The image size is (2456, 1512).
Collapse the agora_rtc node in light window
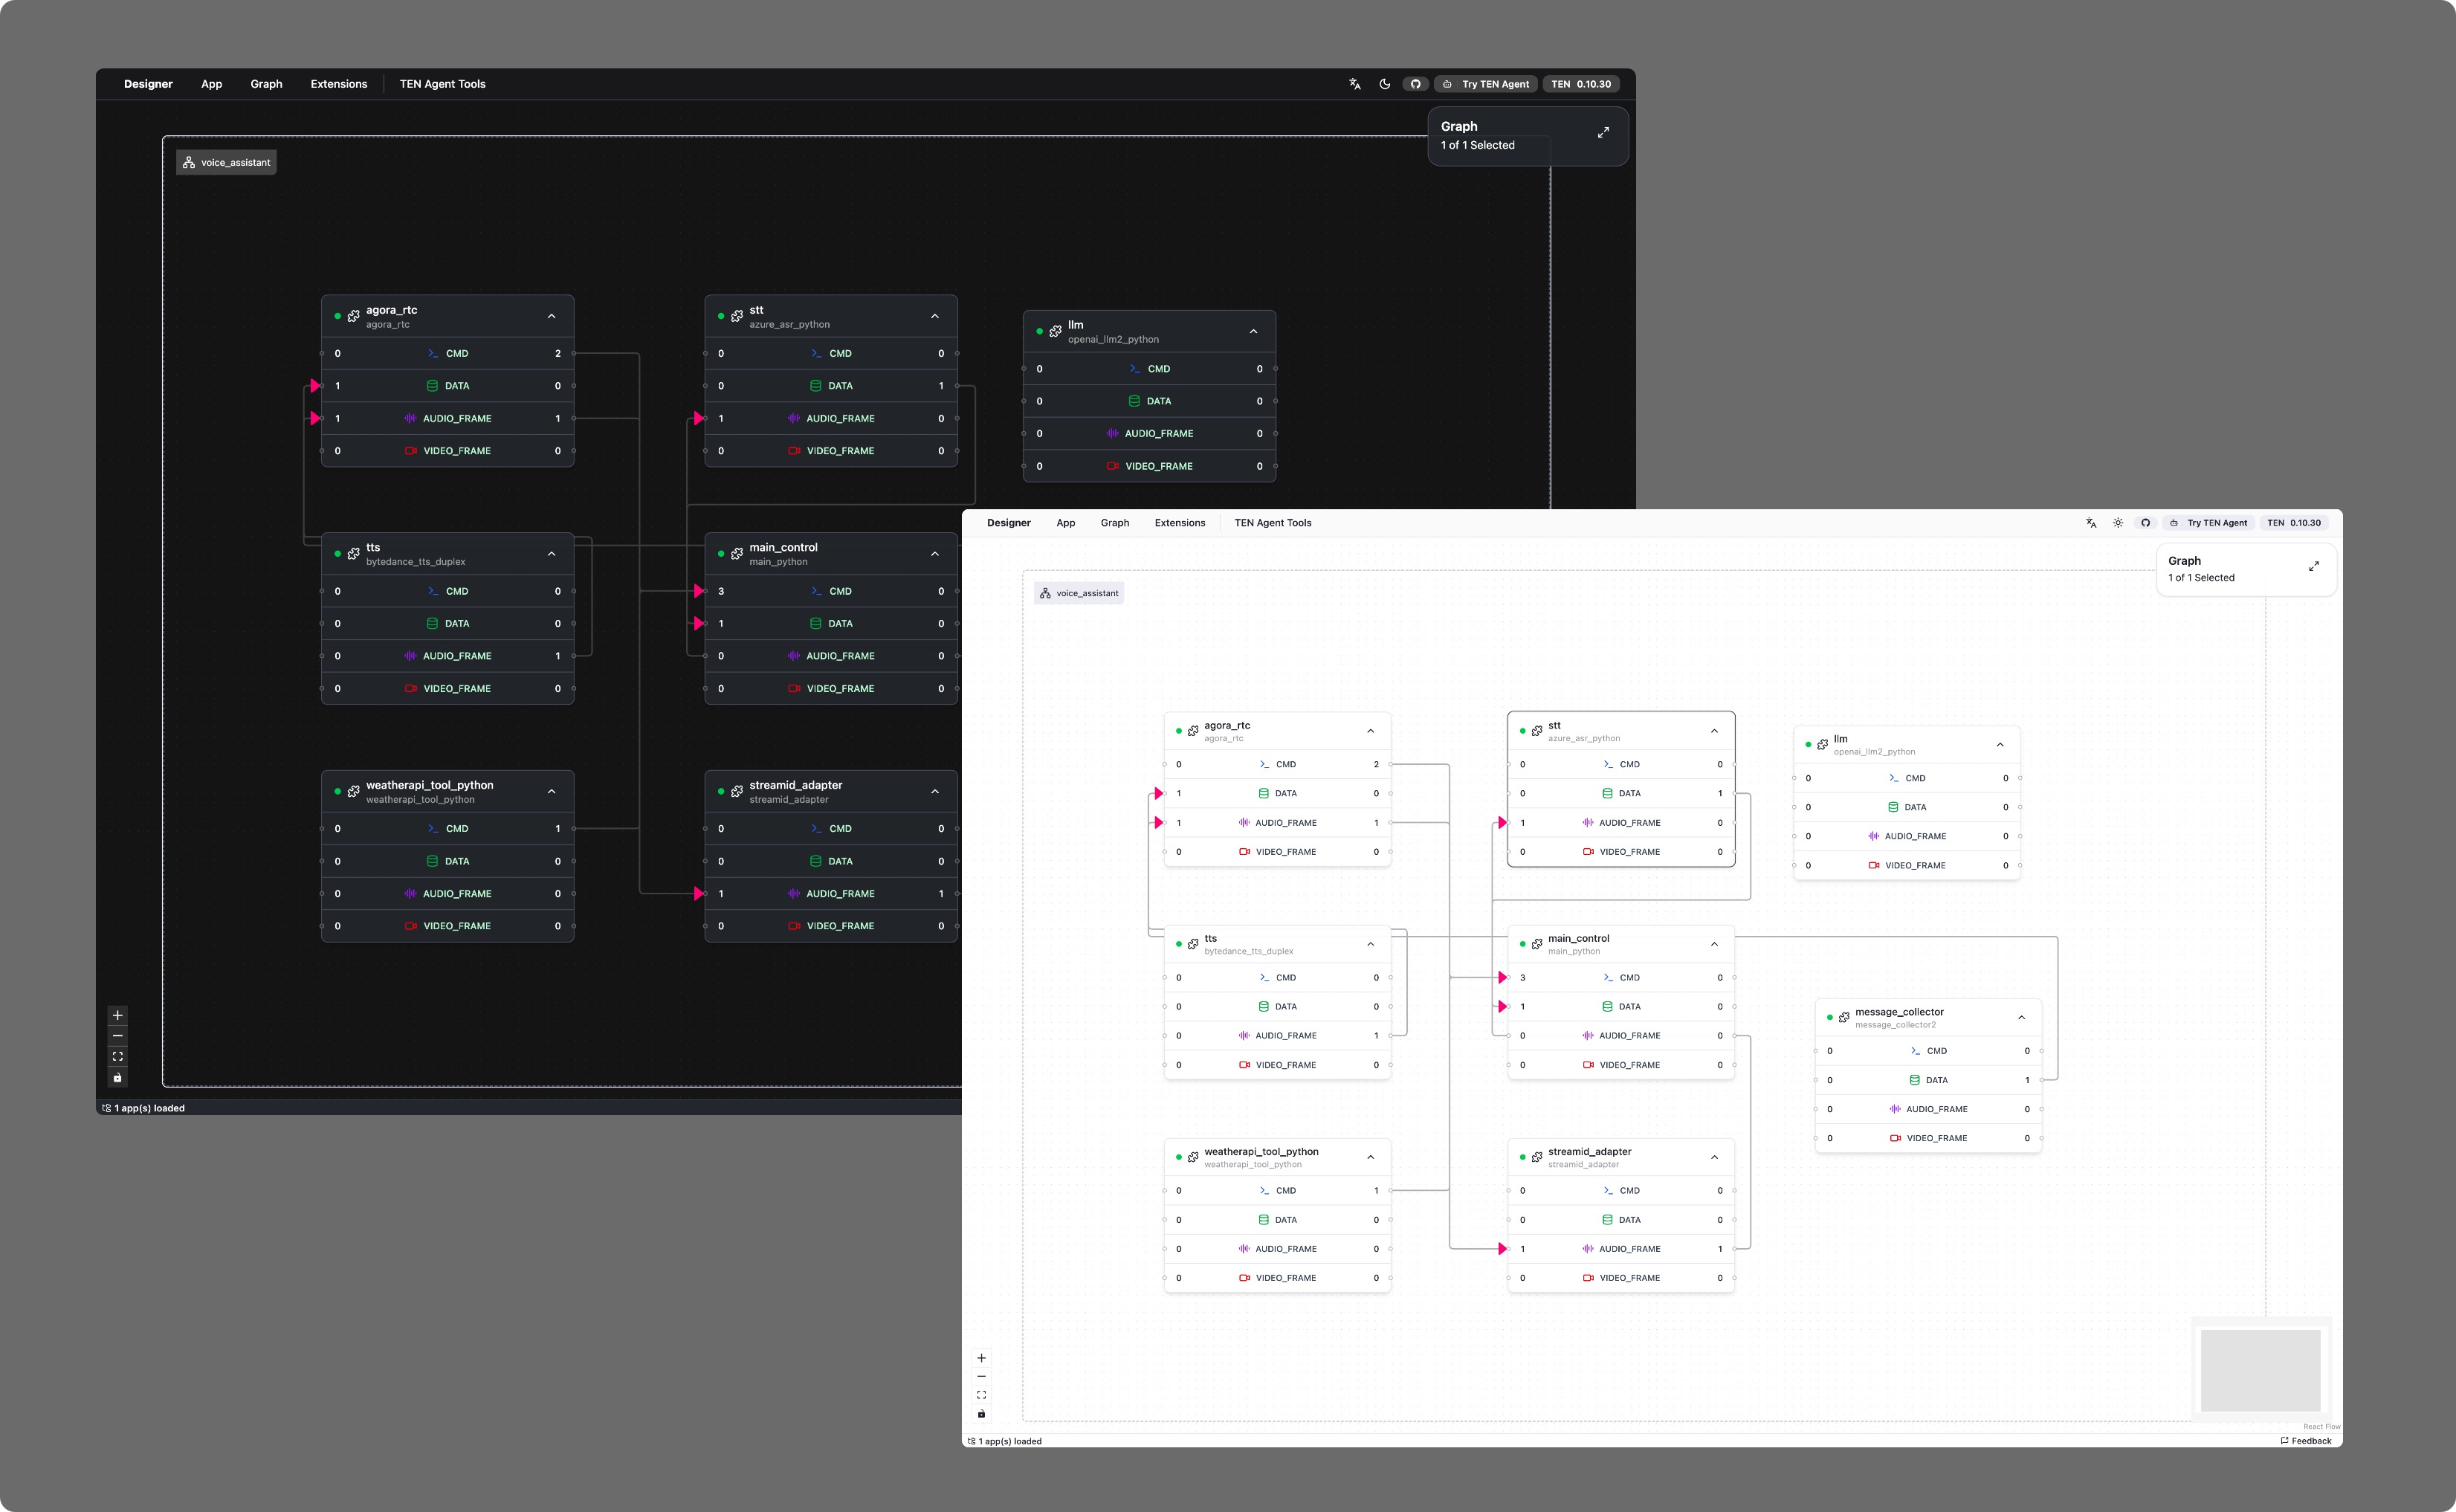(x=1370, y=731)
